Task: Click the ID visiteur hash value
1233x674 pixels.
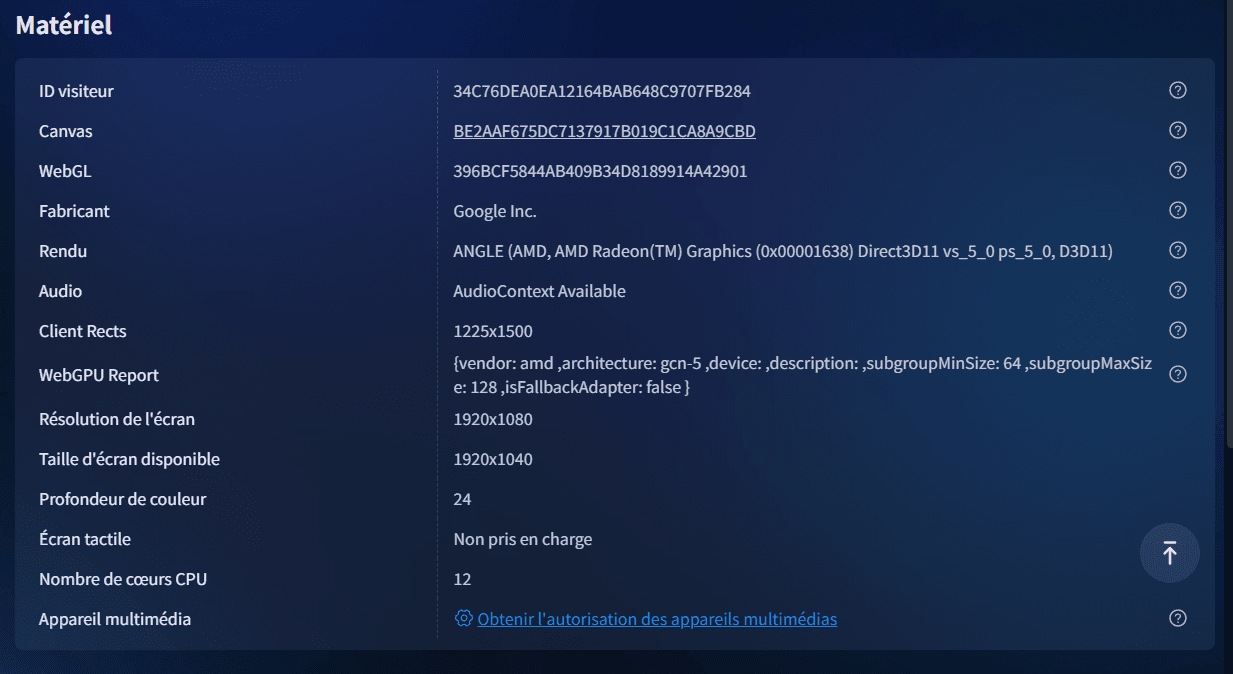Action: pos(601,91)
